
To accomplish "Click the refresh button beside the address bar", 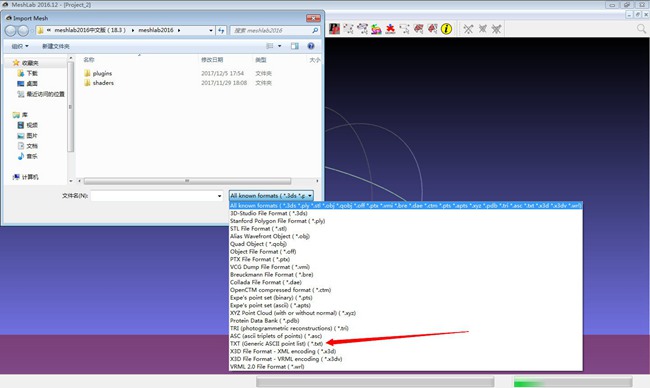I will pos(221,30).
